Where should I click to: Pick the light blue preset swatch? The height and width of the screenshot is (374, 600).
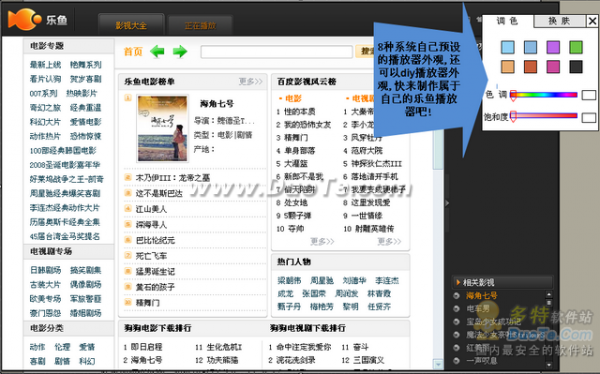pyautogui.click(x=508, y=47)
